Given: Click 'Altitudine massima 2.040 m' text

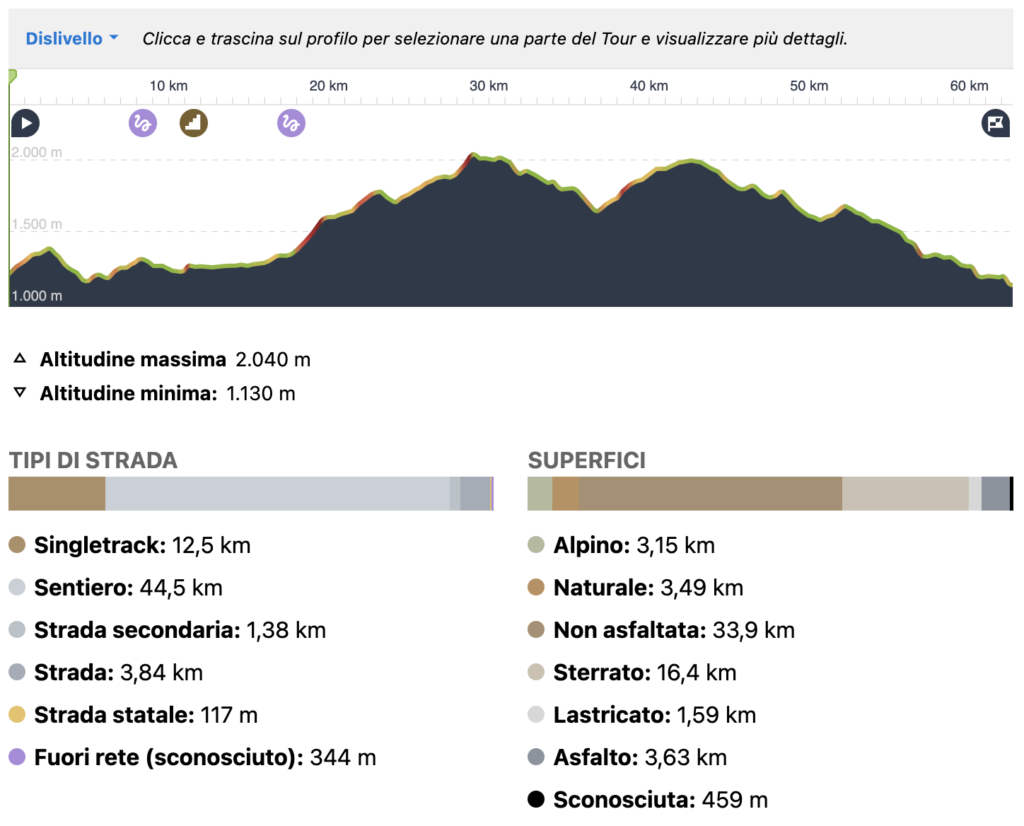Looking at the screenshot, I should coord(175,359).
